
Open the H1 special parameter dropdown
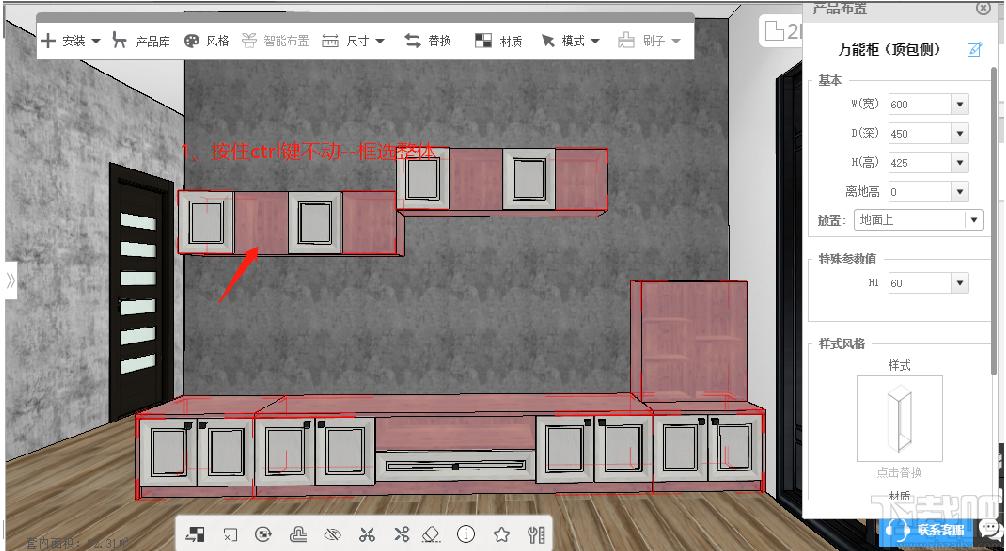960,283
